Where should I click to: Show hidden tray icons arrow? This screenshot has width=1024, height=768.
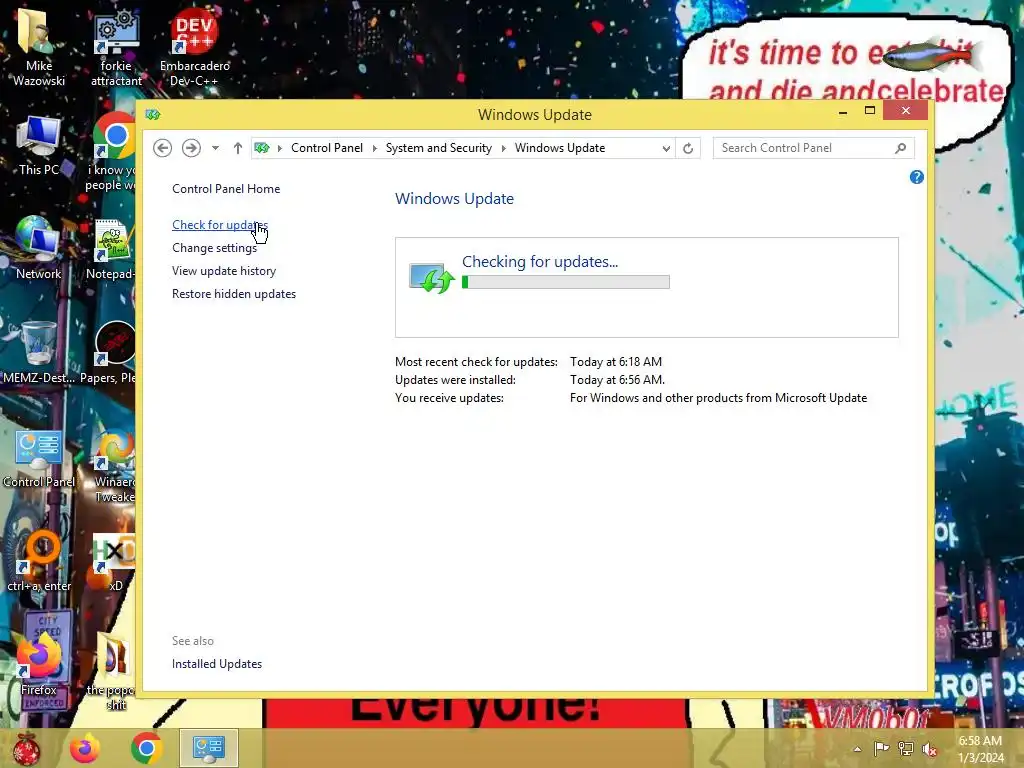(857, 749)
